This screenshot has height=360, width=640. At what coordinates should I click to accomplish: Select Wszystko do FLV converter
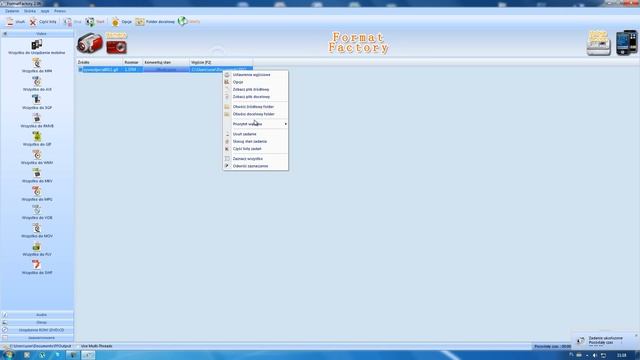[x=37, y=249]
